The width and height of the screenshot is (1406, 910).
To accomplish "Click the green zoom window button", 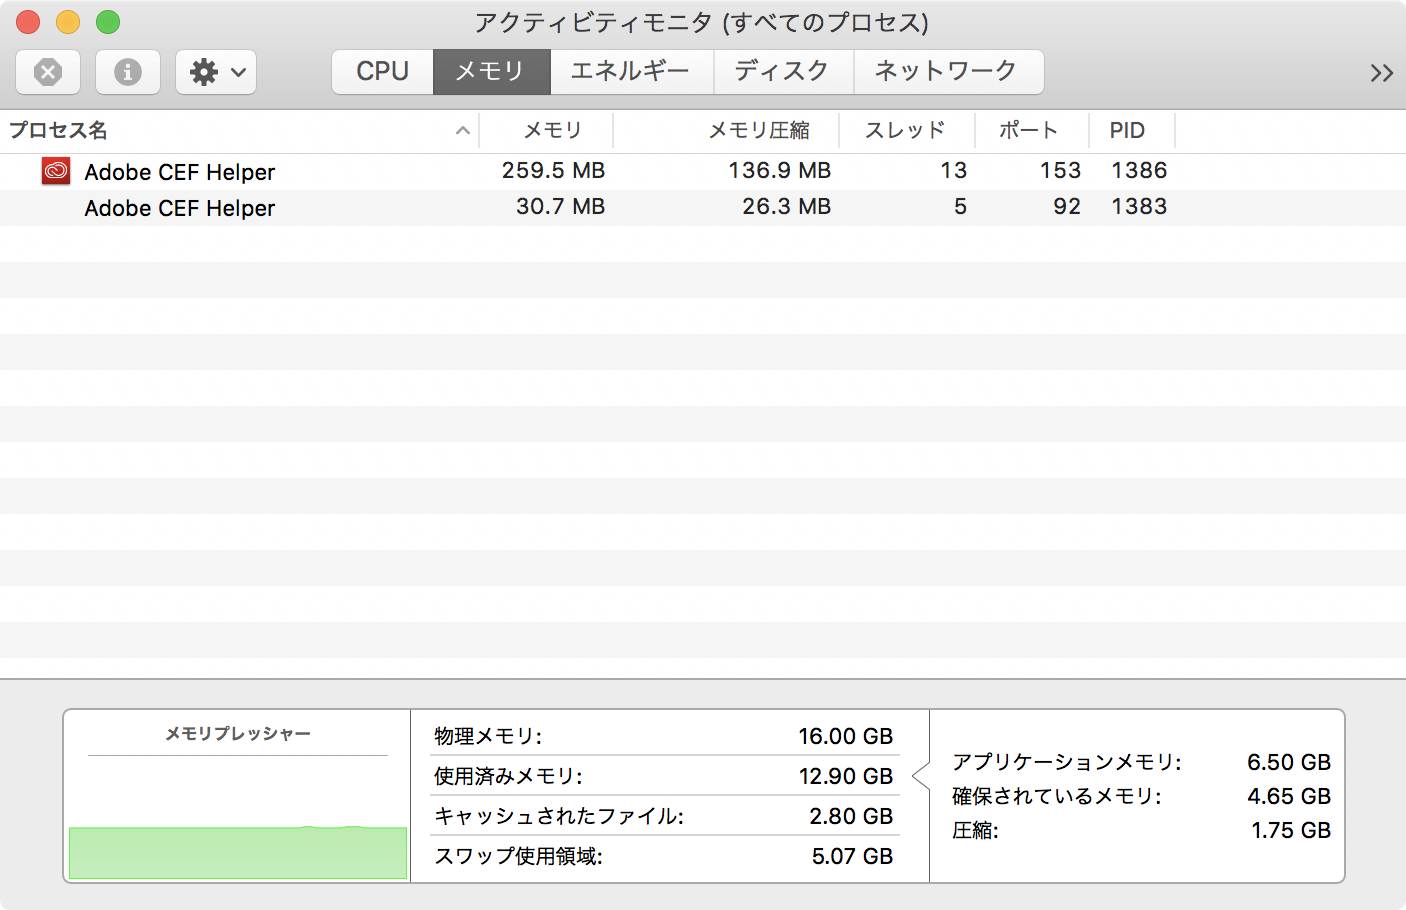I will (108, 22).
